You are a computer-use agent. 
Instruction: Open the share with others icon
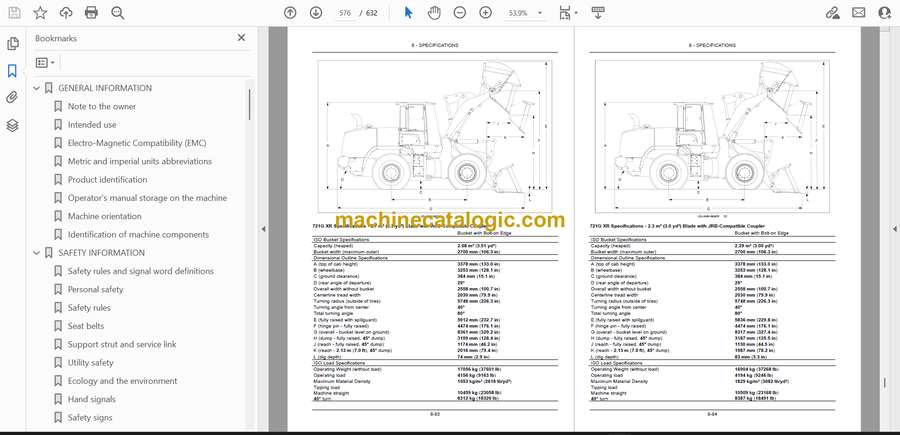[x=885, y=13]
